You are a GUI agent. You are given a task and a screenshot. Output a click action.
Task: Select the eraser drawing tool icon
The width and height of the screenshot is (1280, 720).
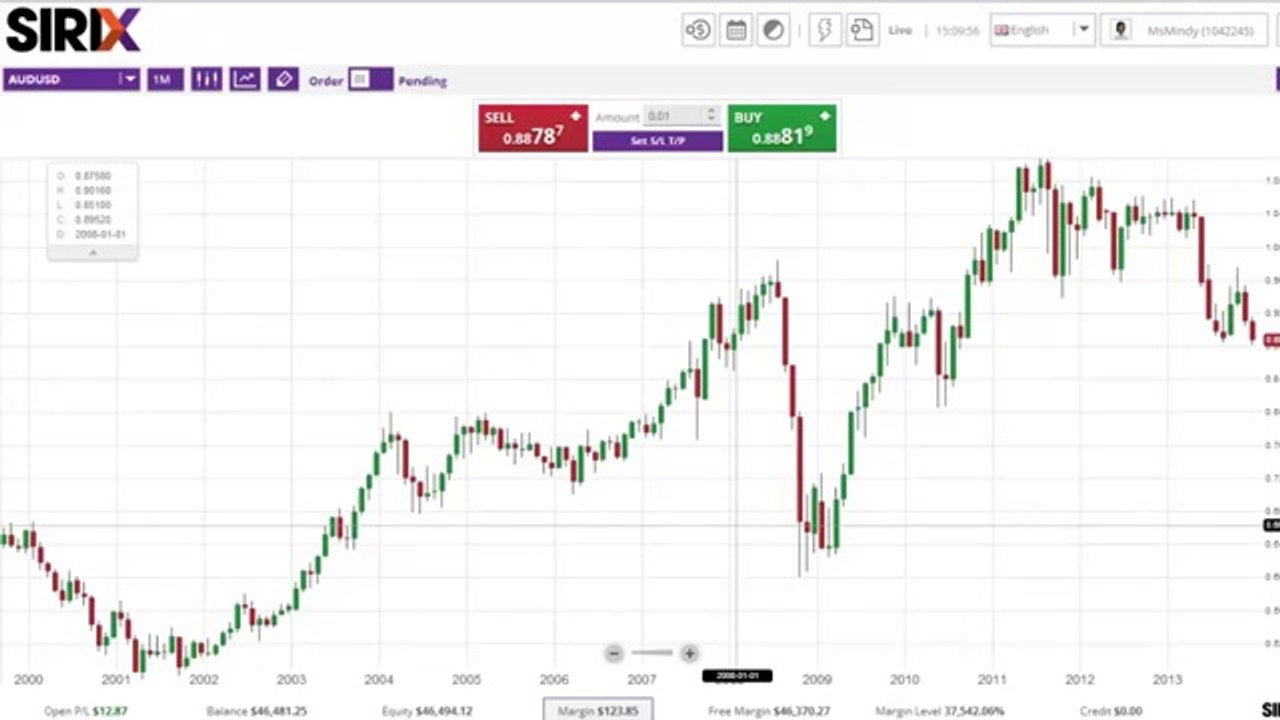(283, 80)
